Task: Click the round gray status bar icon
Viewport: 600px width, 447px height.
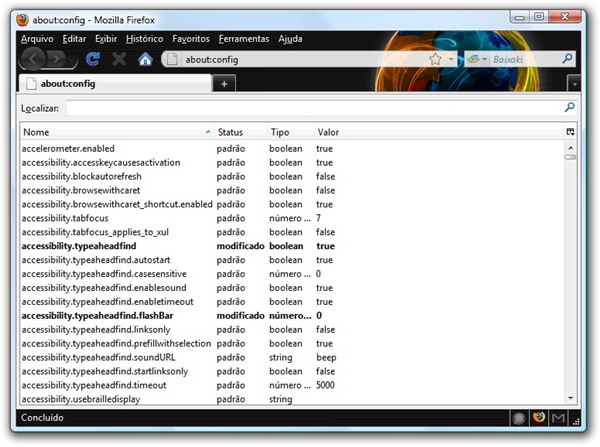Action: [x=519, y=418]
